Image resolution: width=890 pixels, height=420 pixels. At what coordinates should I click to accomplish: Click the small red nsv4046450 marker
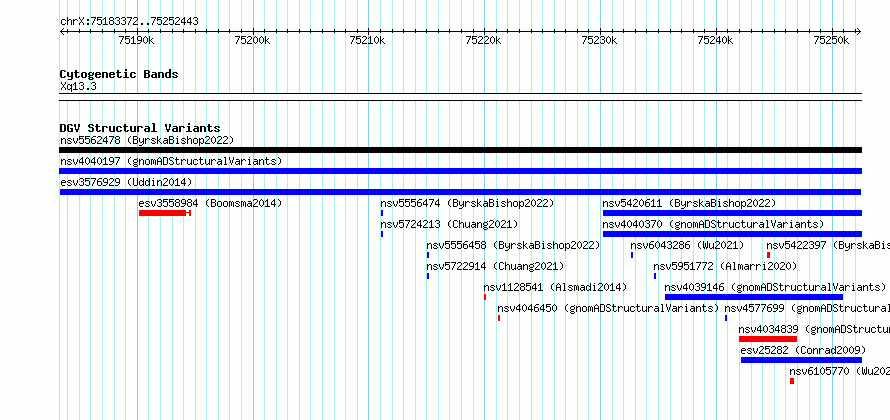click(499, 318)
